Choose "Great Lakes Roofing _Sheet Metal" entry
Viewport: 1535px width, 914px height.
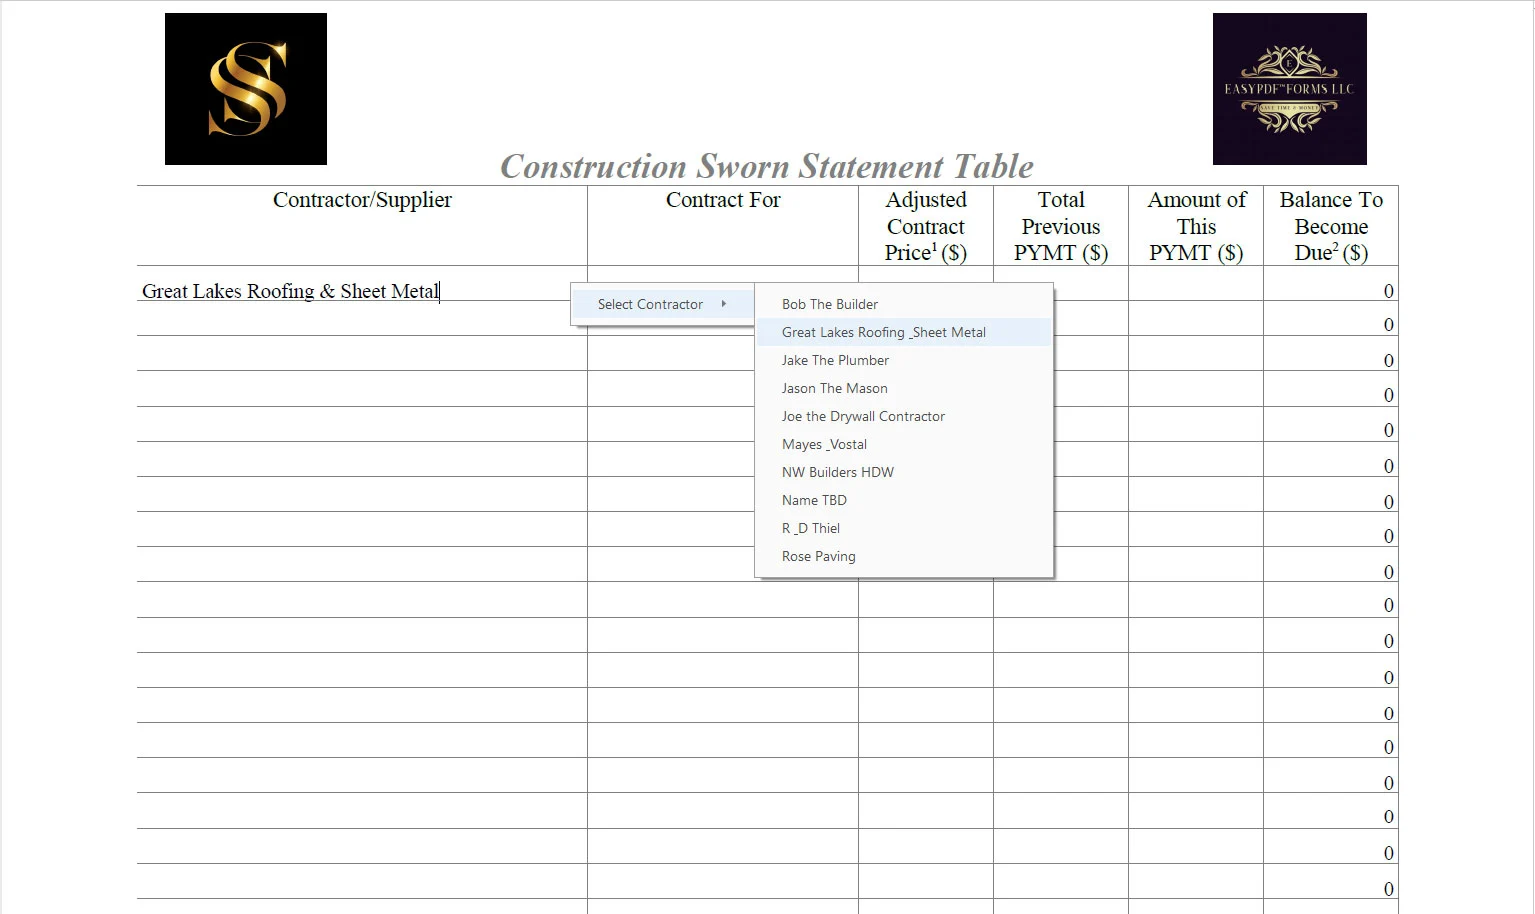point(884,332)
